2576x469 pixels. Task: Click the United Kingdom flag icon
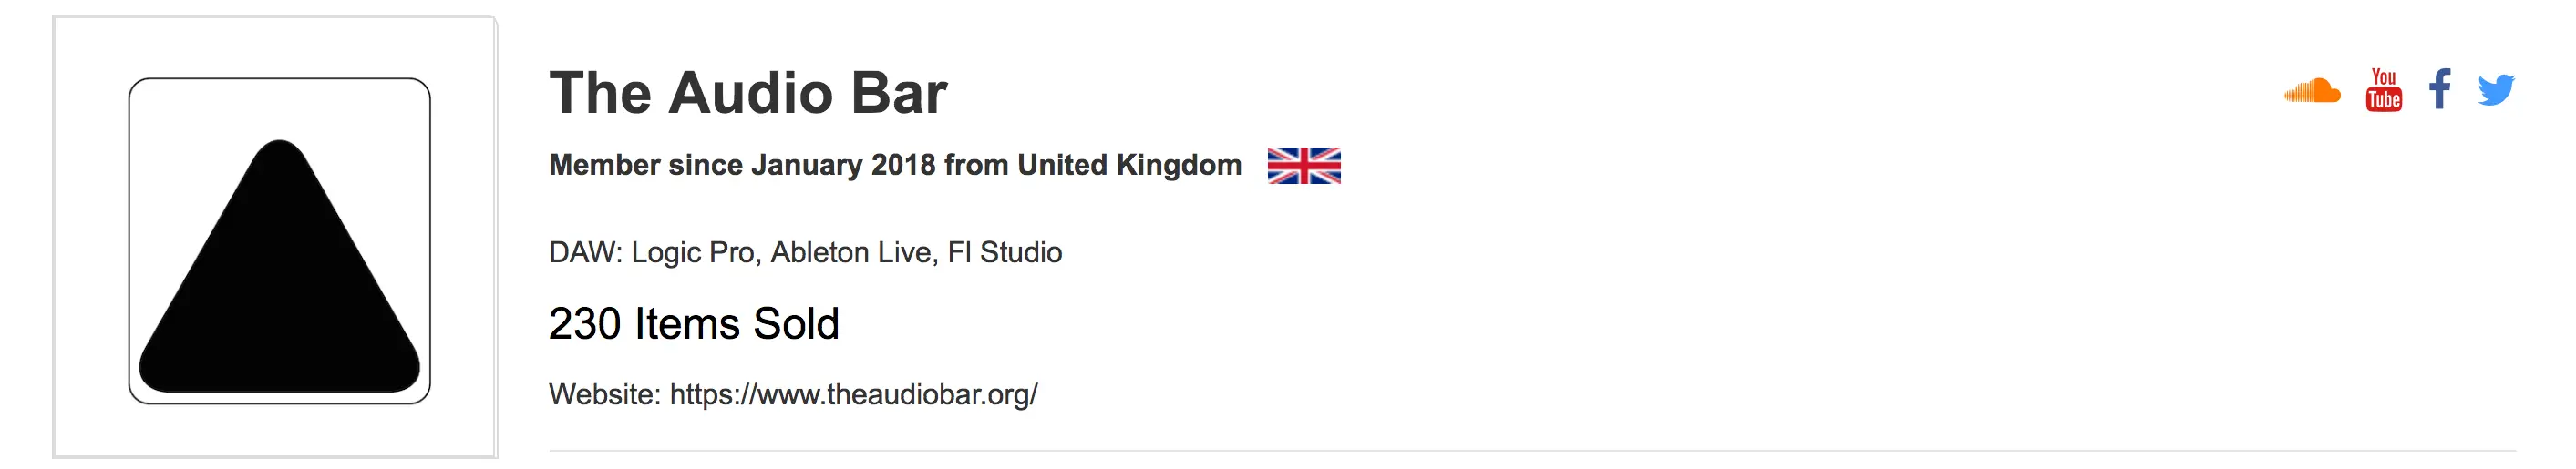click(x=1304, y=165)
